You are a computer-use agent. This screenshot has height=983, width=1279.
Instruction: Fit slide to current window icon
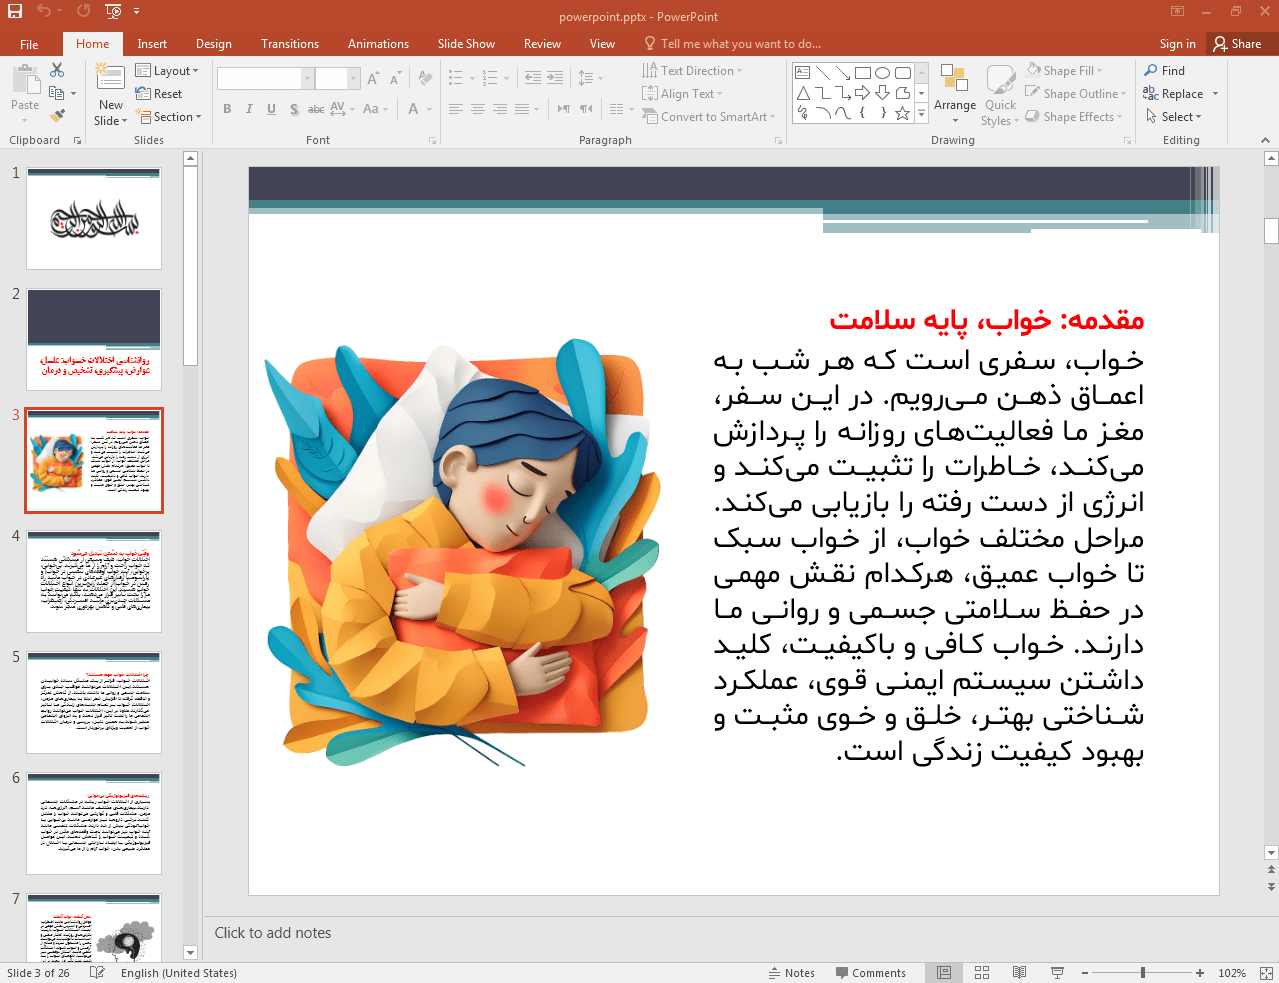(1265, 973)
